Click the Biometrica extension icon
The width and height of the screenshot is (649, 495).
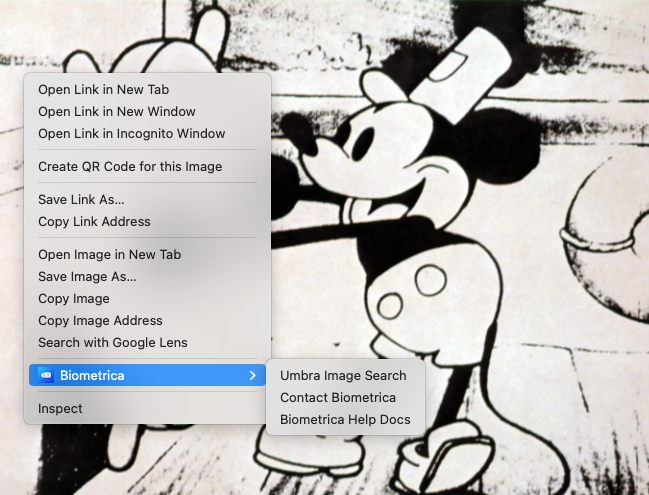point(46,375)
